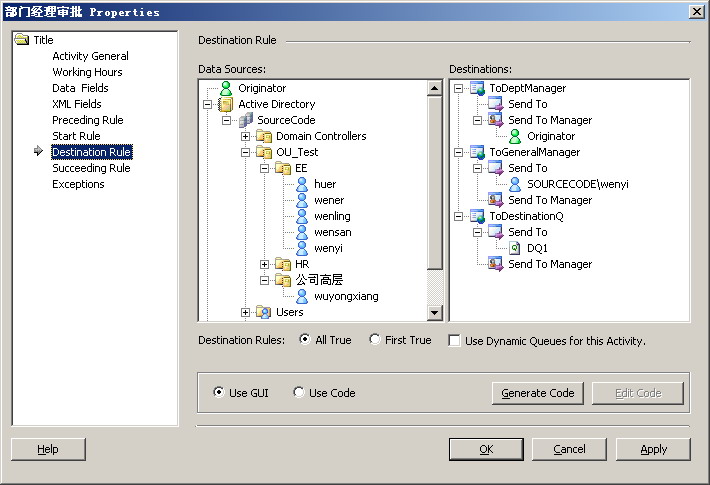Screen dimensions: 710x485
Task: Select the All True radio button
Action: (305, 339)
